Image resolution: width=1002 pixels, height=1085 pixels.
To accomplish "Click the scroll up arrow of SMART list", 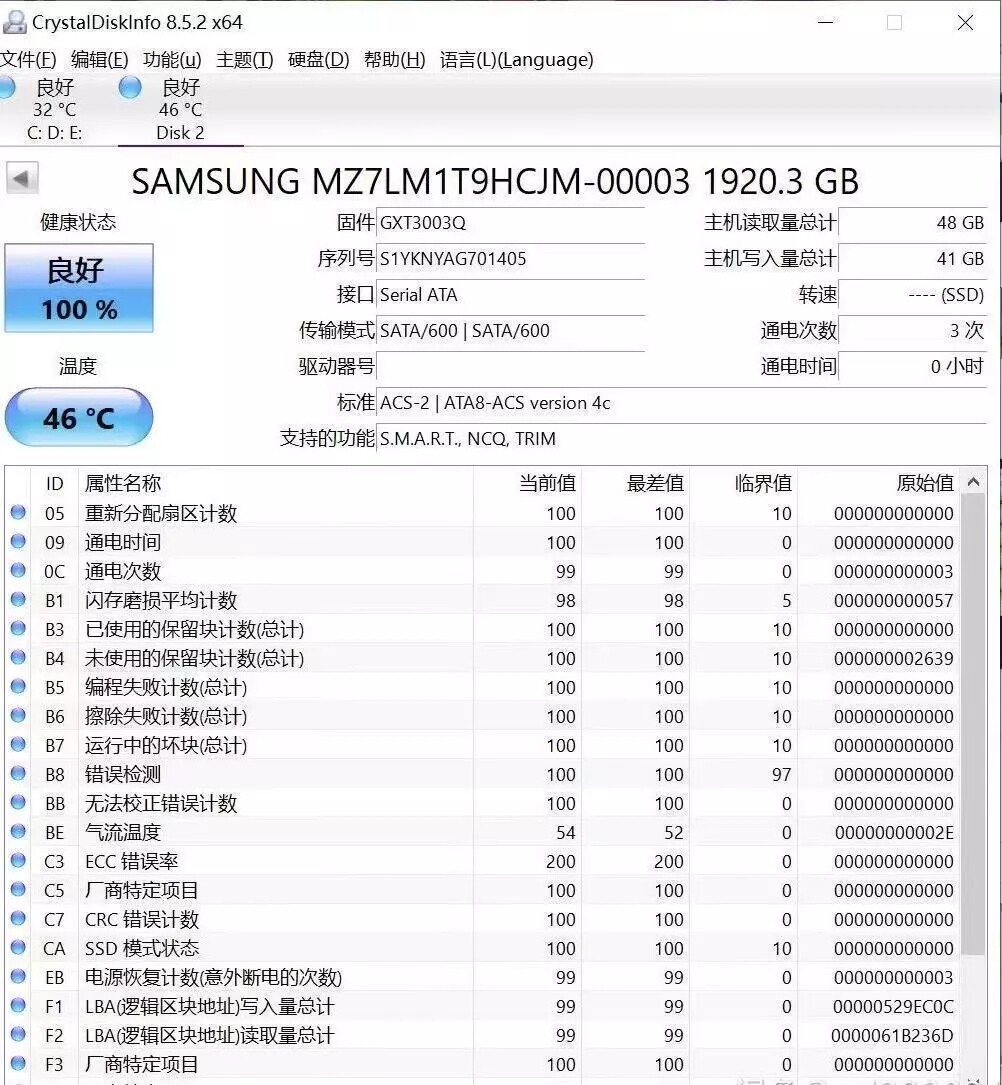I will pyautogui.click(x=974, y=482).
